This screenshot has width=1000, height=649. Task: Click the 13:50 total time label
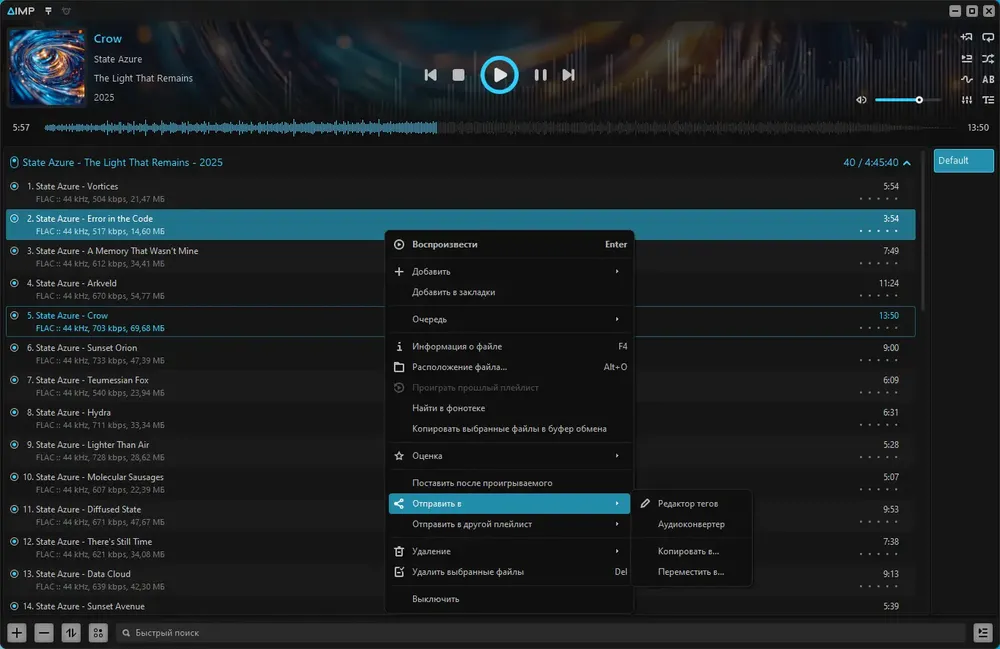(978, 128)
